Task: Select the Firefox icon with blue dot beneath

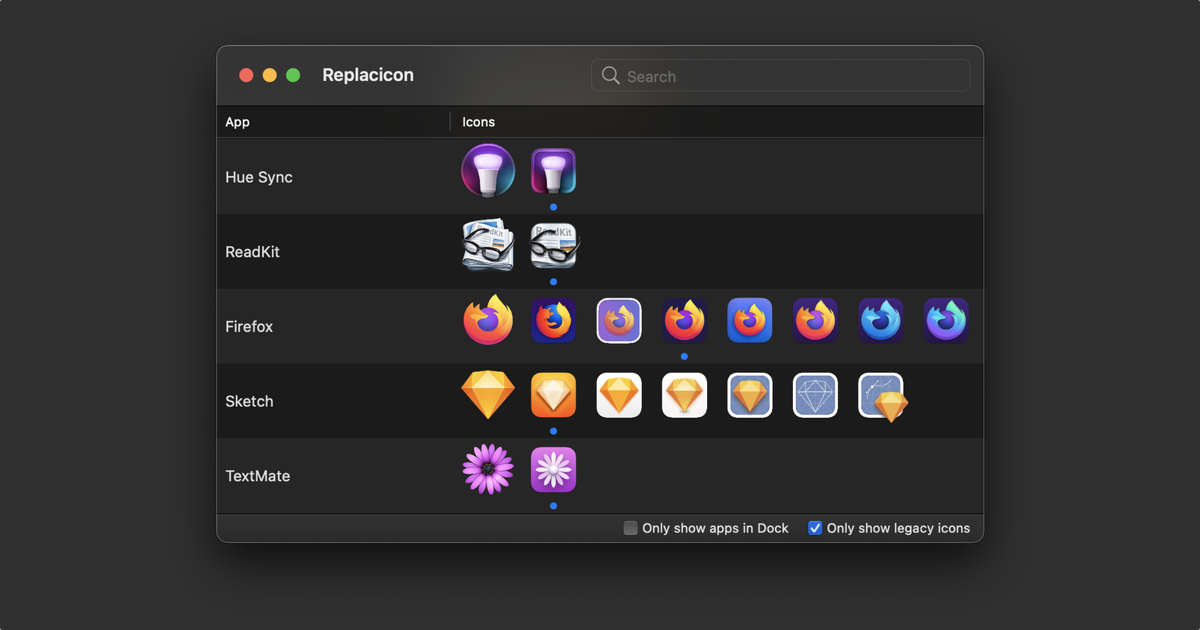Action: (684, 320)
